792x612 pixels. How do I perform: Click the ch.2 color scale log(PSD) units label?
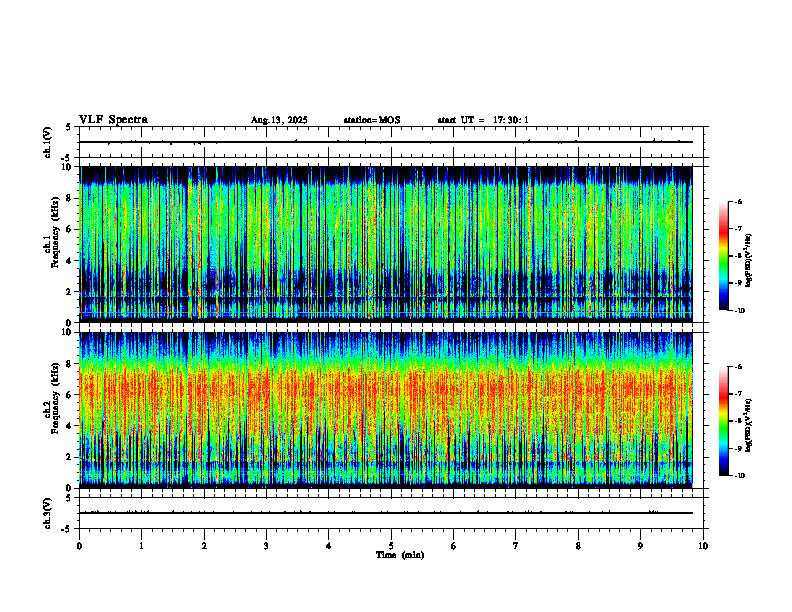[749, 426]
